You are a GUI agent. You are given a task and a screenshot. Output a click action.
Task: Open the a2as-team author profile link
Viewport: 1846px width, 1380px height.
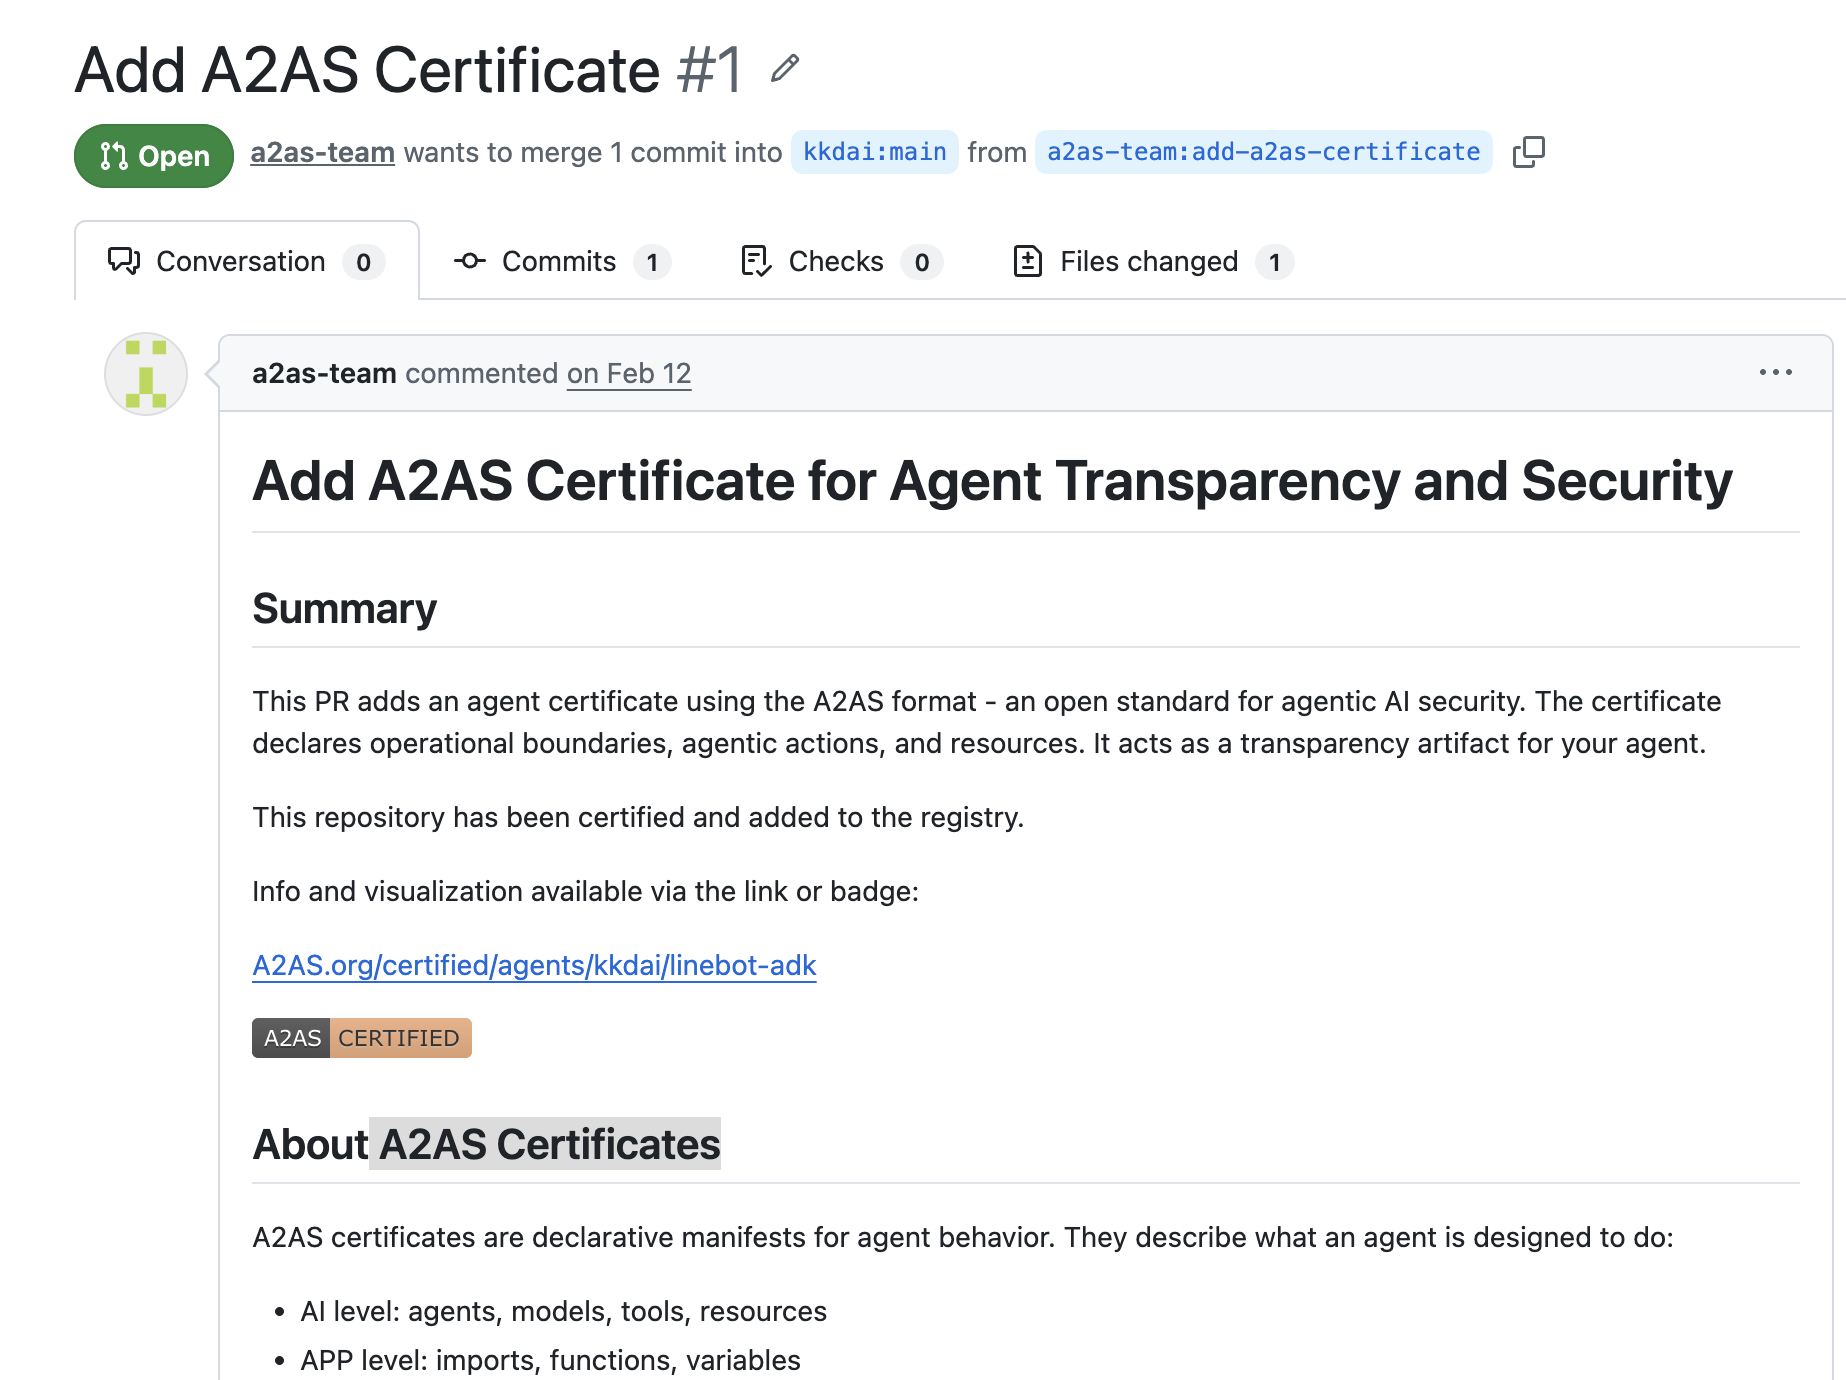click(322, 152)
